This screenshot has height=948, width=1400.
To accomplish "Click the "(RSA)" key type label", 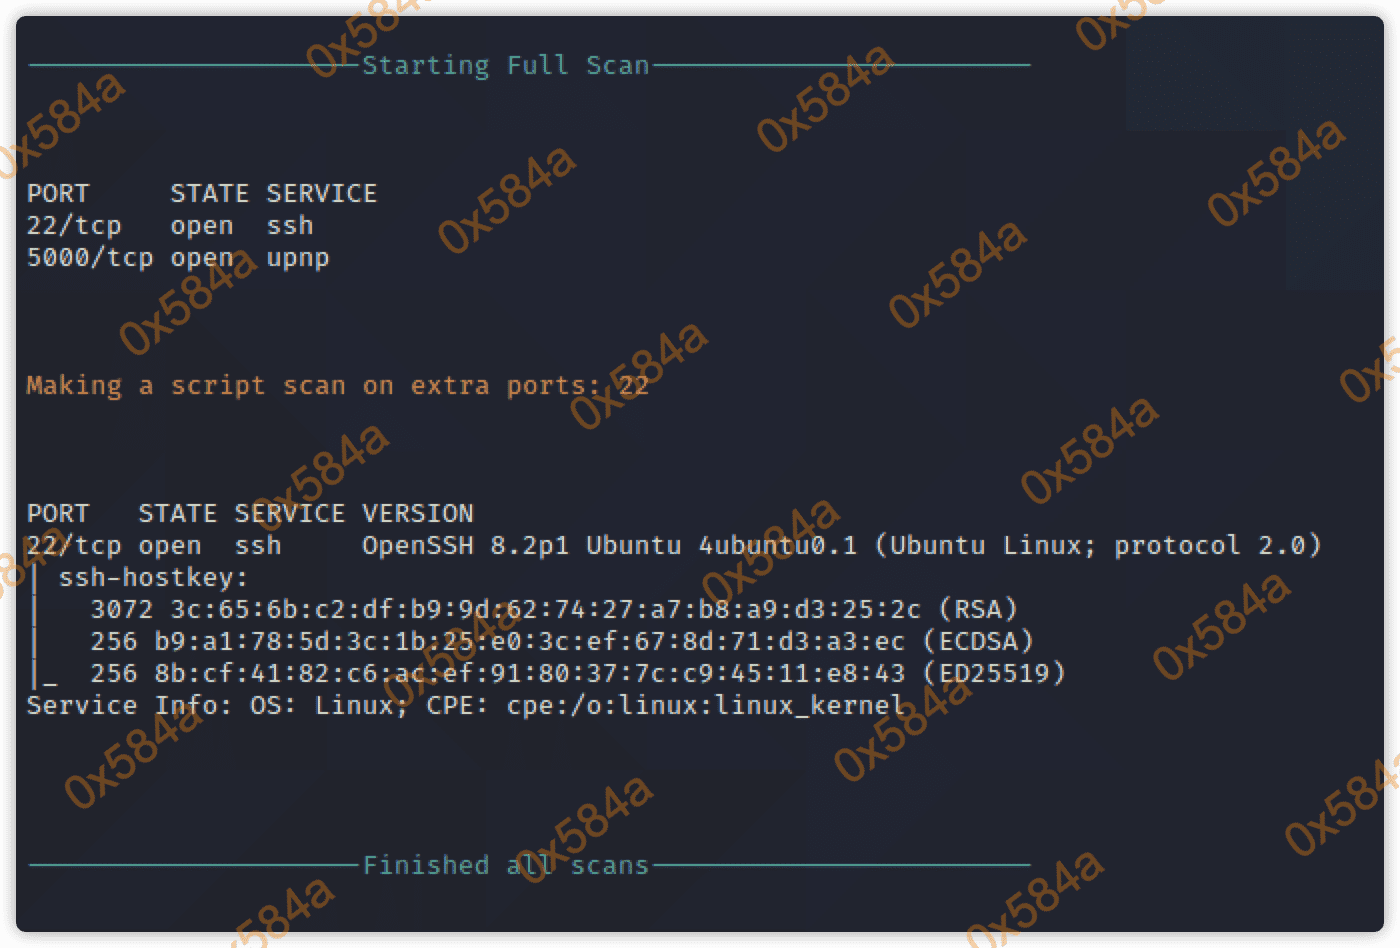I will coord(978,610).
